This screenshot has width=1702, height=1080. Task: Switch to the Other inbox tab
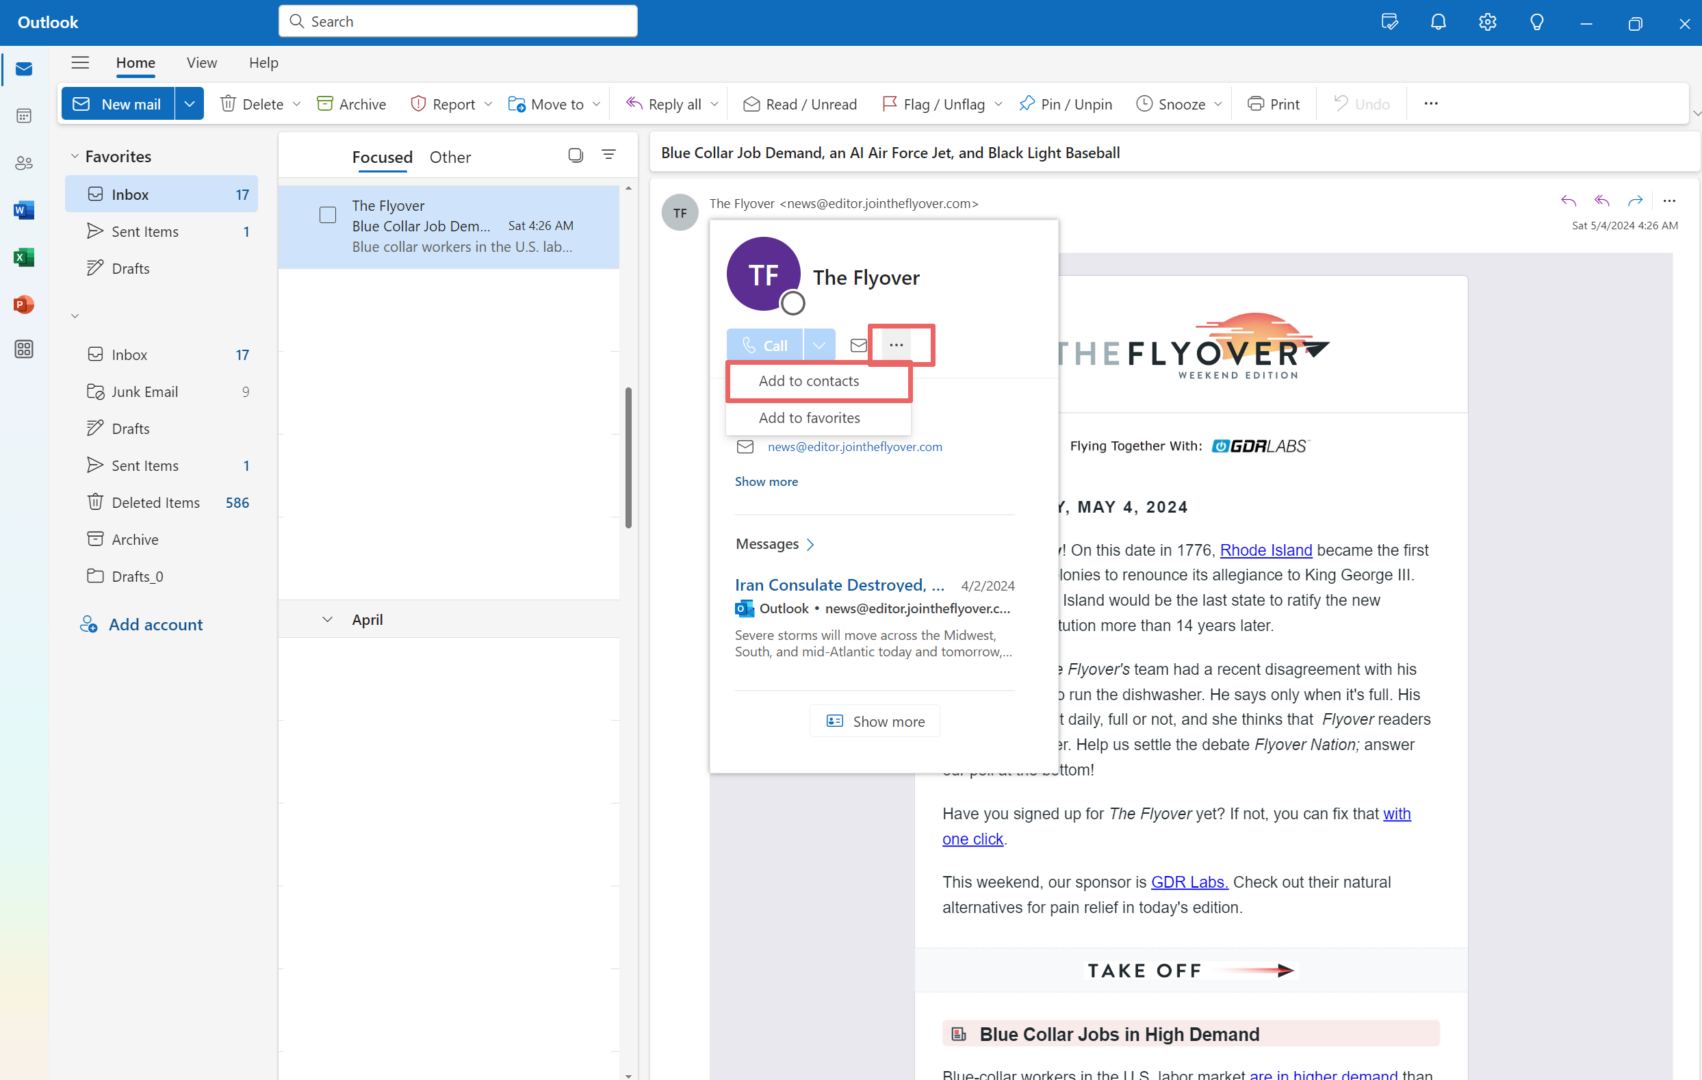click(450, 157)
